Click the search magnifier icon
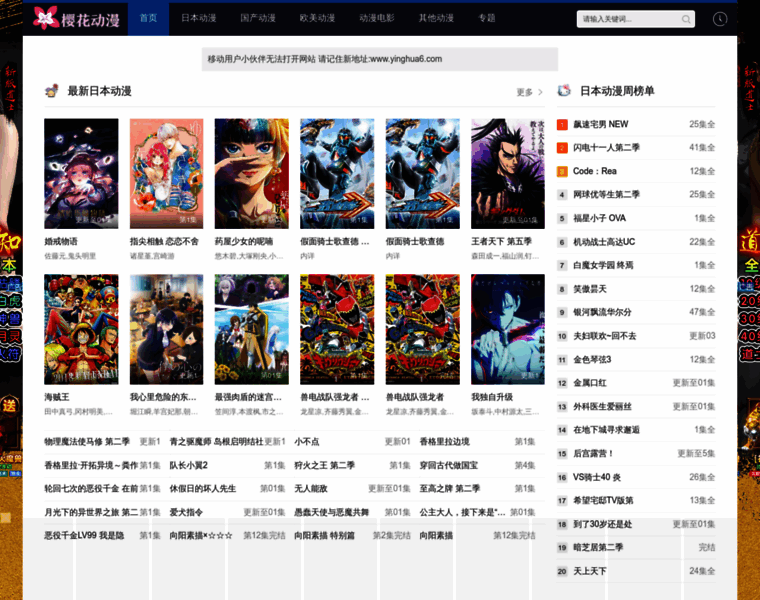 (685, 19)
